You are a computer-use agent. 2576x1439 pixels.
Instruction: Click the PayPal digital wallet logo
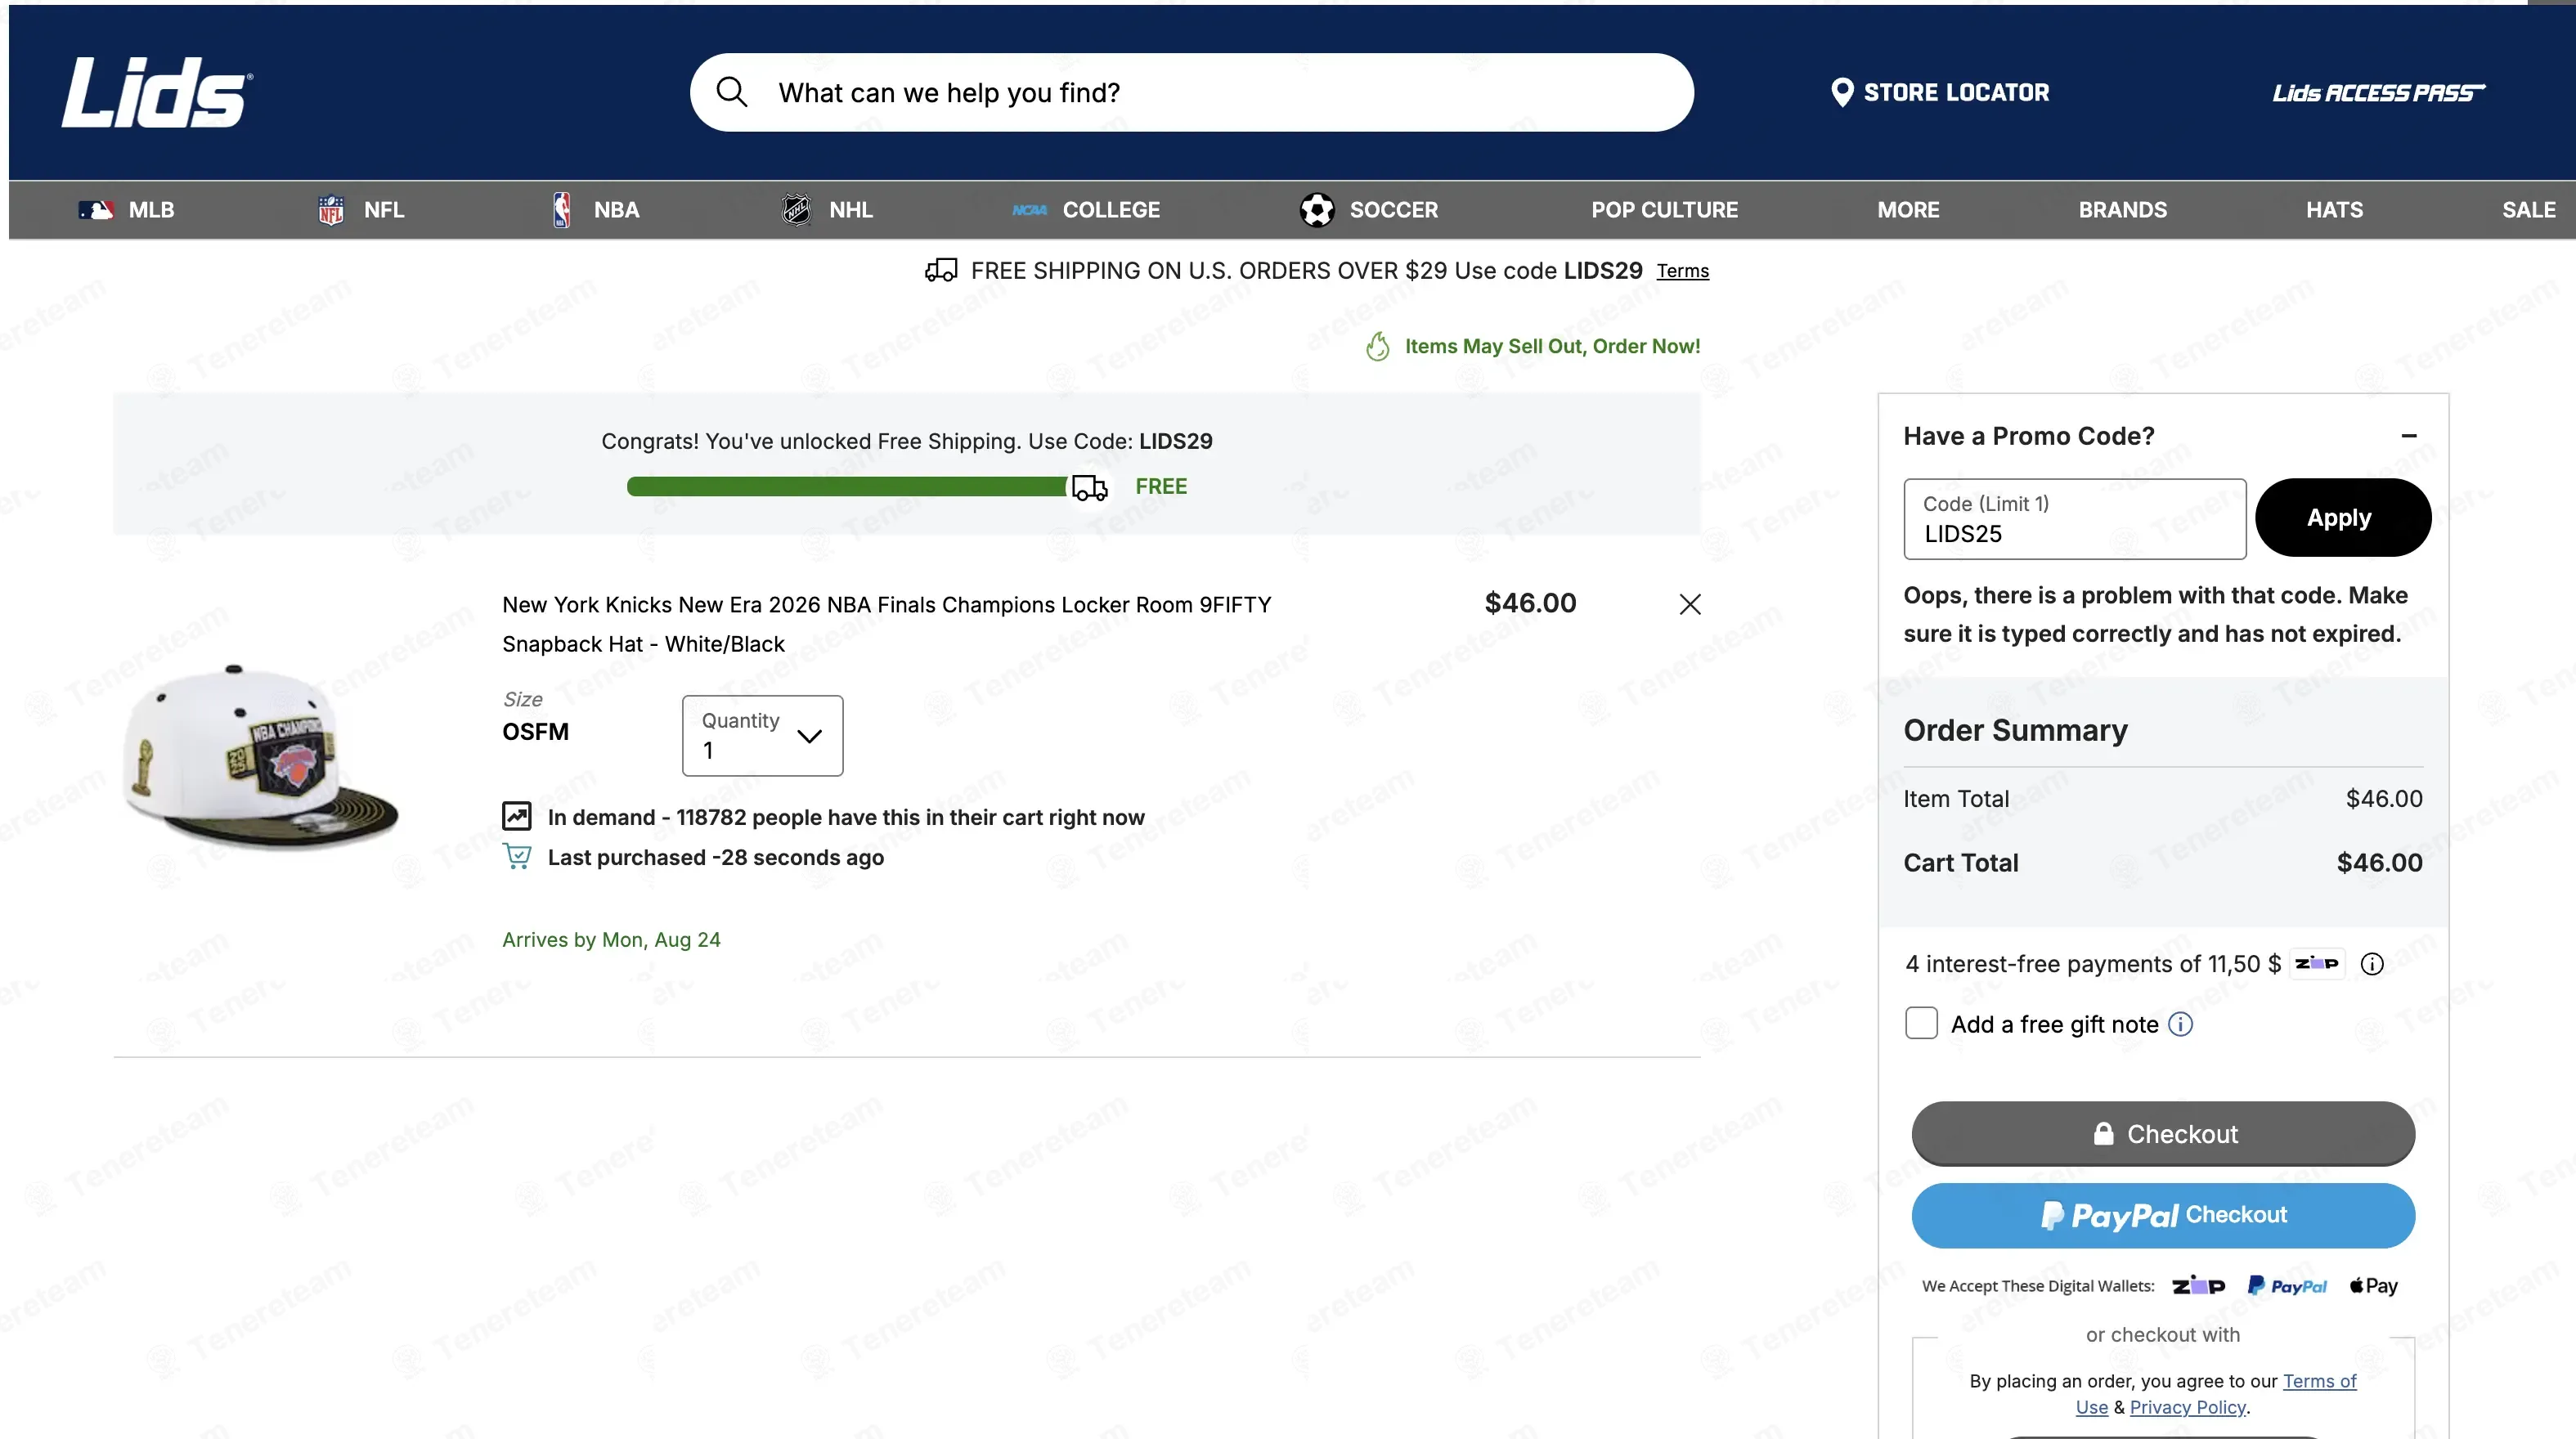coord(2286,1285)
